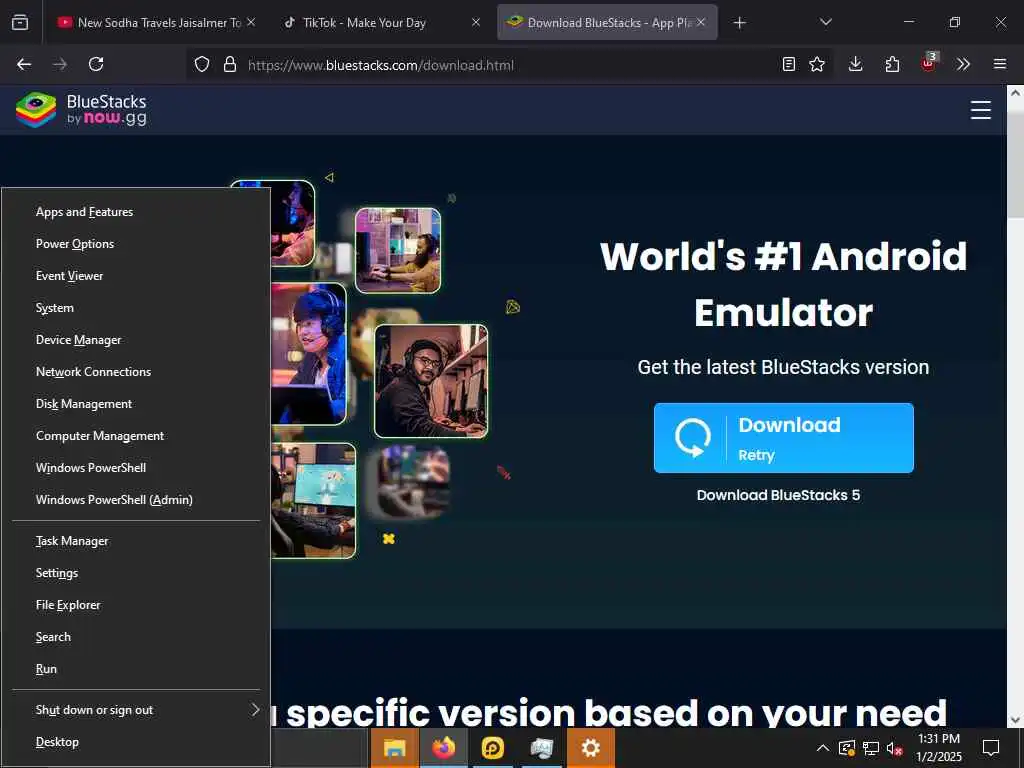Click the BlueStacks by now.gg logo
Viewport: 1024px width, 768px height.
point(82,110)
